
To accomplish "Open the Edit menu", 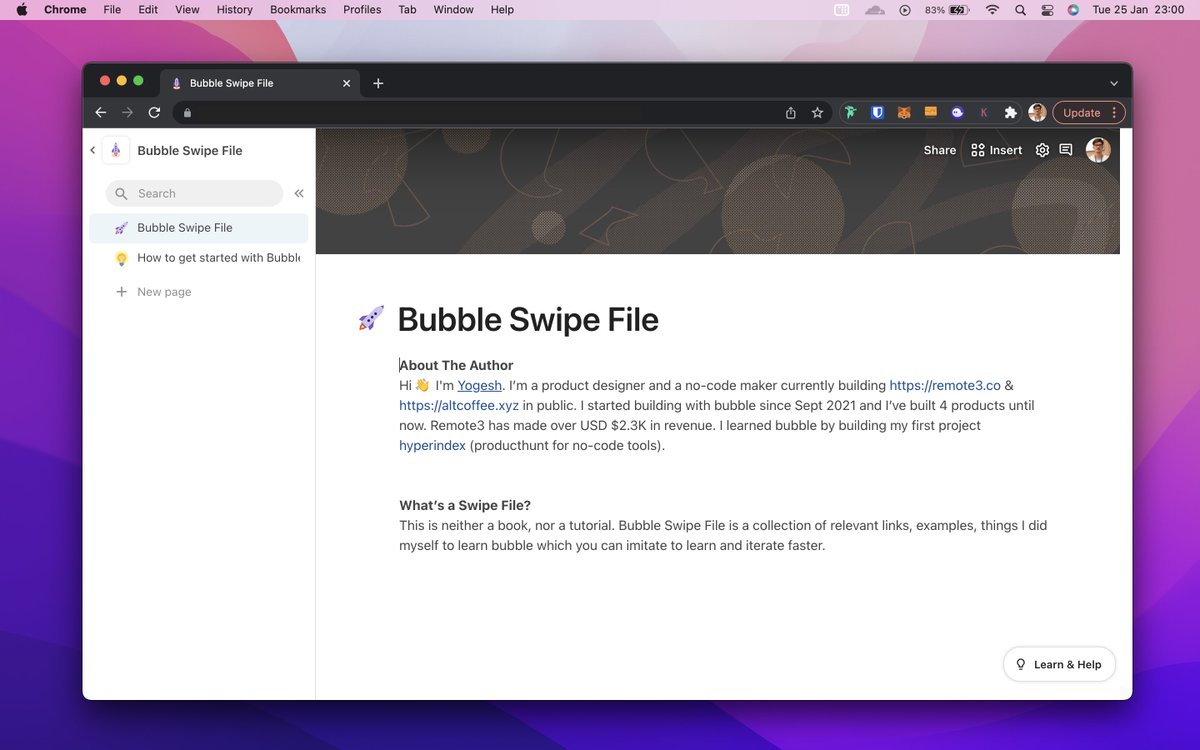I will pos(148,10).
